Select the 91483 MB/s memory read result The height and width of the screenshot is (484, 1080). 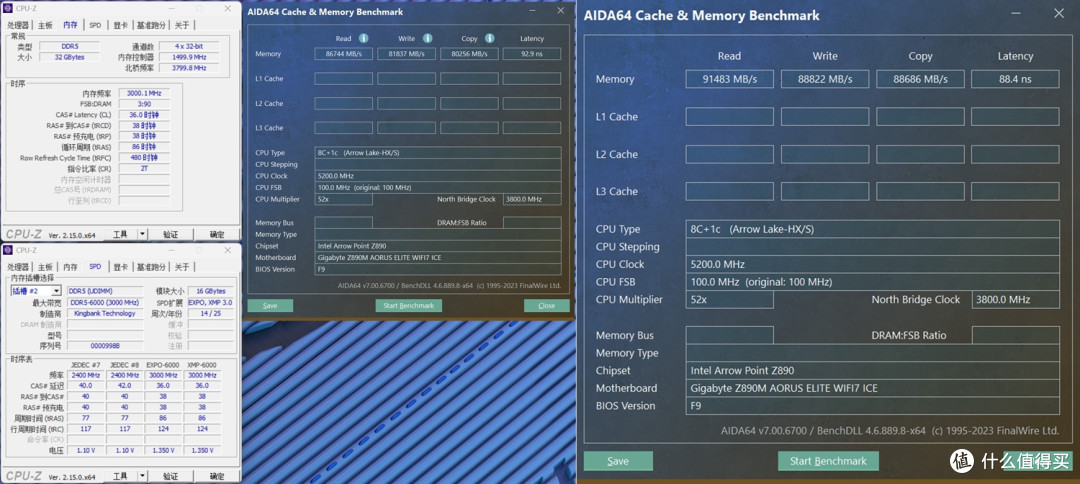point(729,79)
